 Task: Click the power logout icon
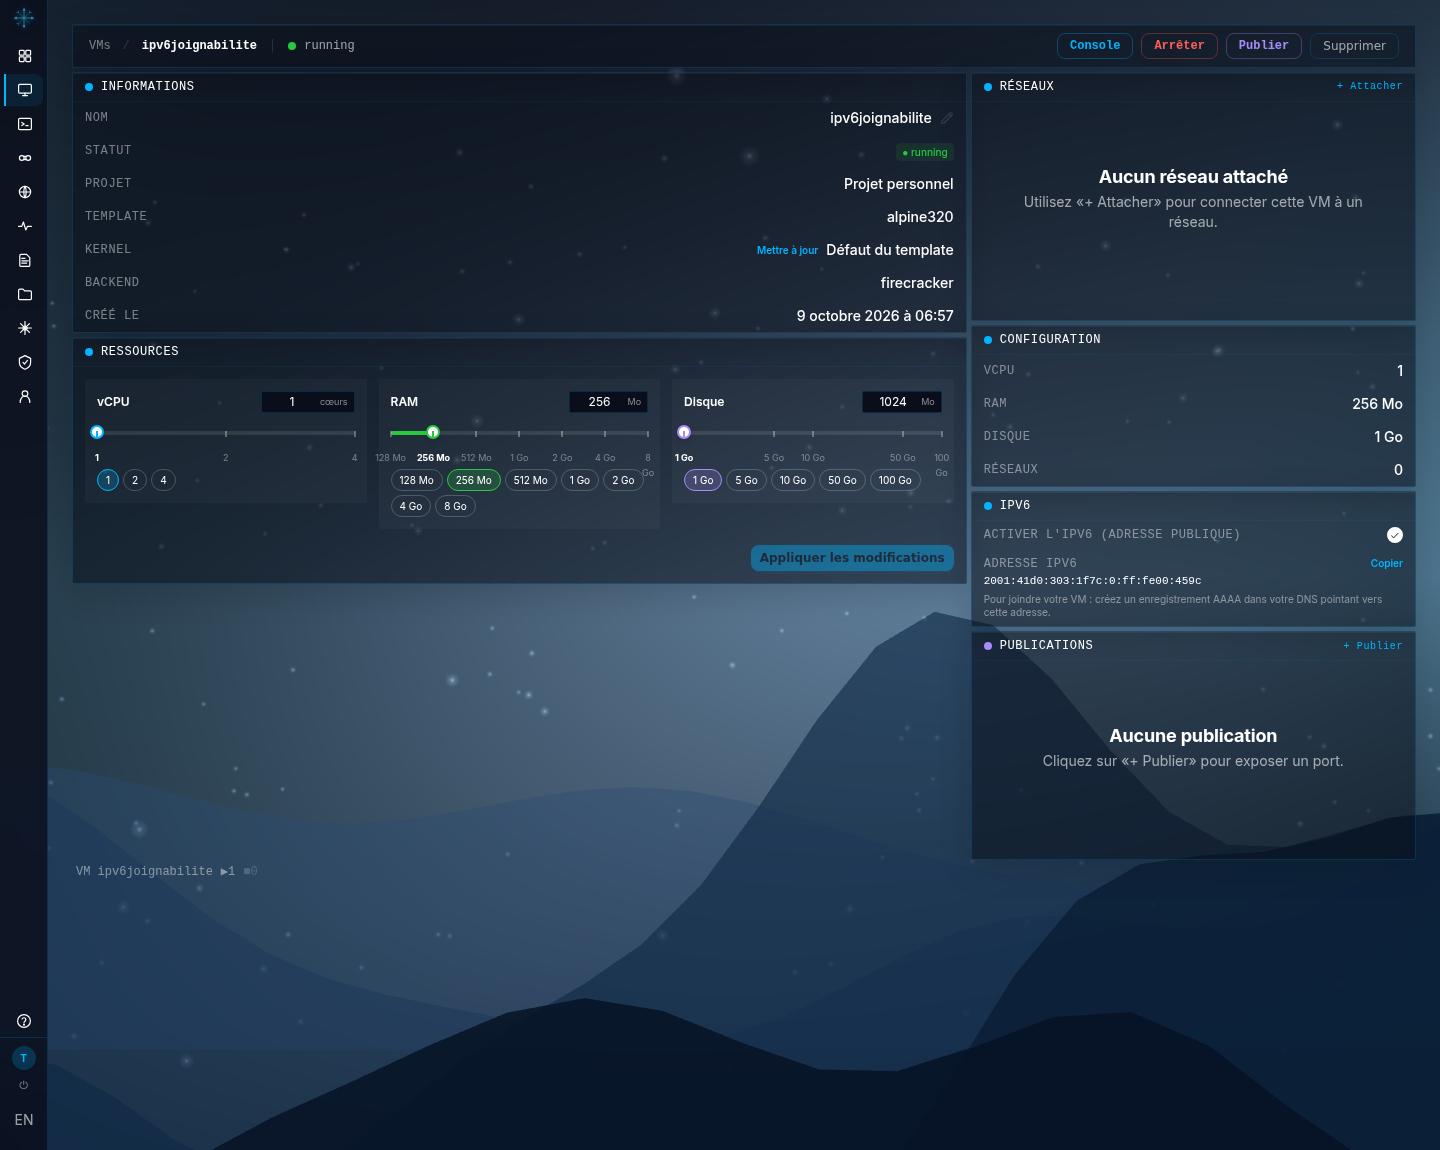click(24, 1085)
